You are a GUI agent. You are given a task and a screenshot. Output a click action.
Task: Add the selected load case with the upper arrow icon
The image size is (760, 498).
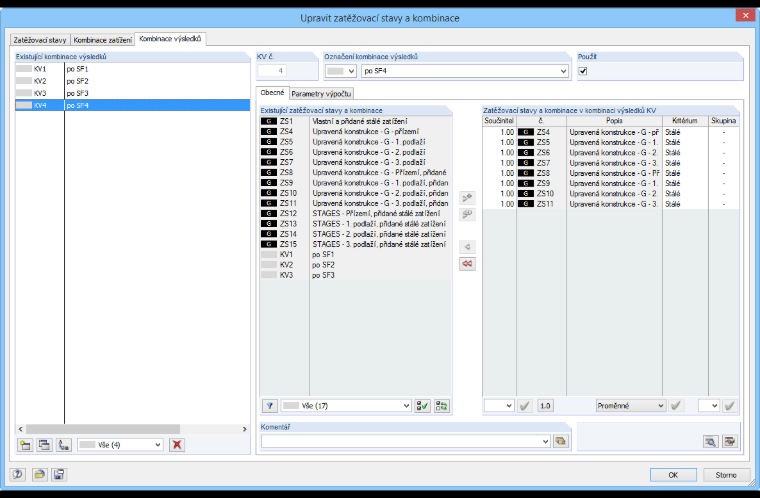pyautogui.click(x=467, y=197)
